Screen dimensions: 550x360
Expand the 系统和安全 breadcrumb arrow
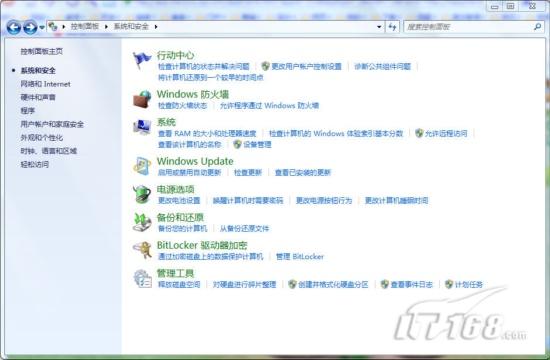[156, 27]
